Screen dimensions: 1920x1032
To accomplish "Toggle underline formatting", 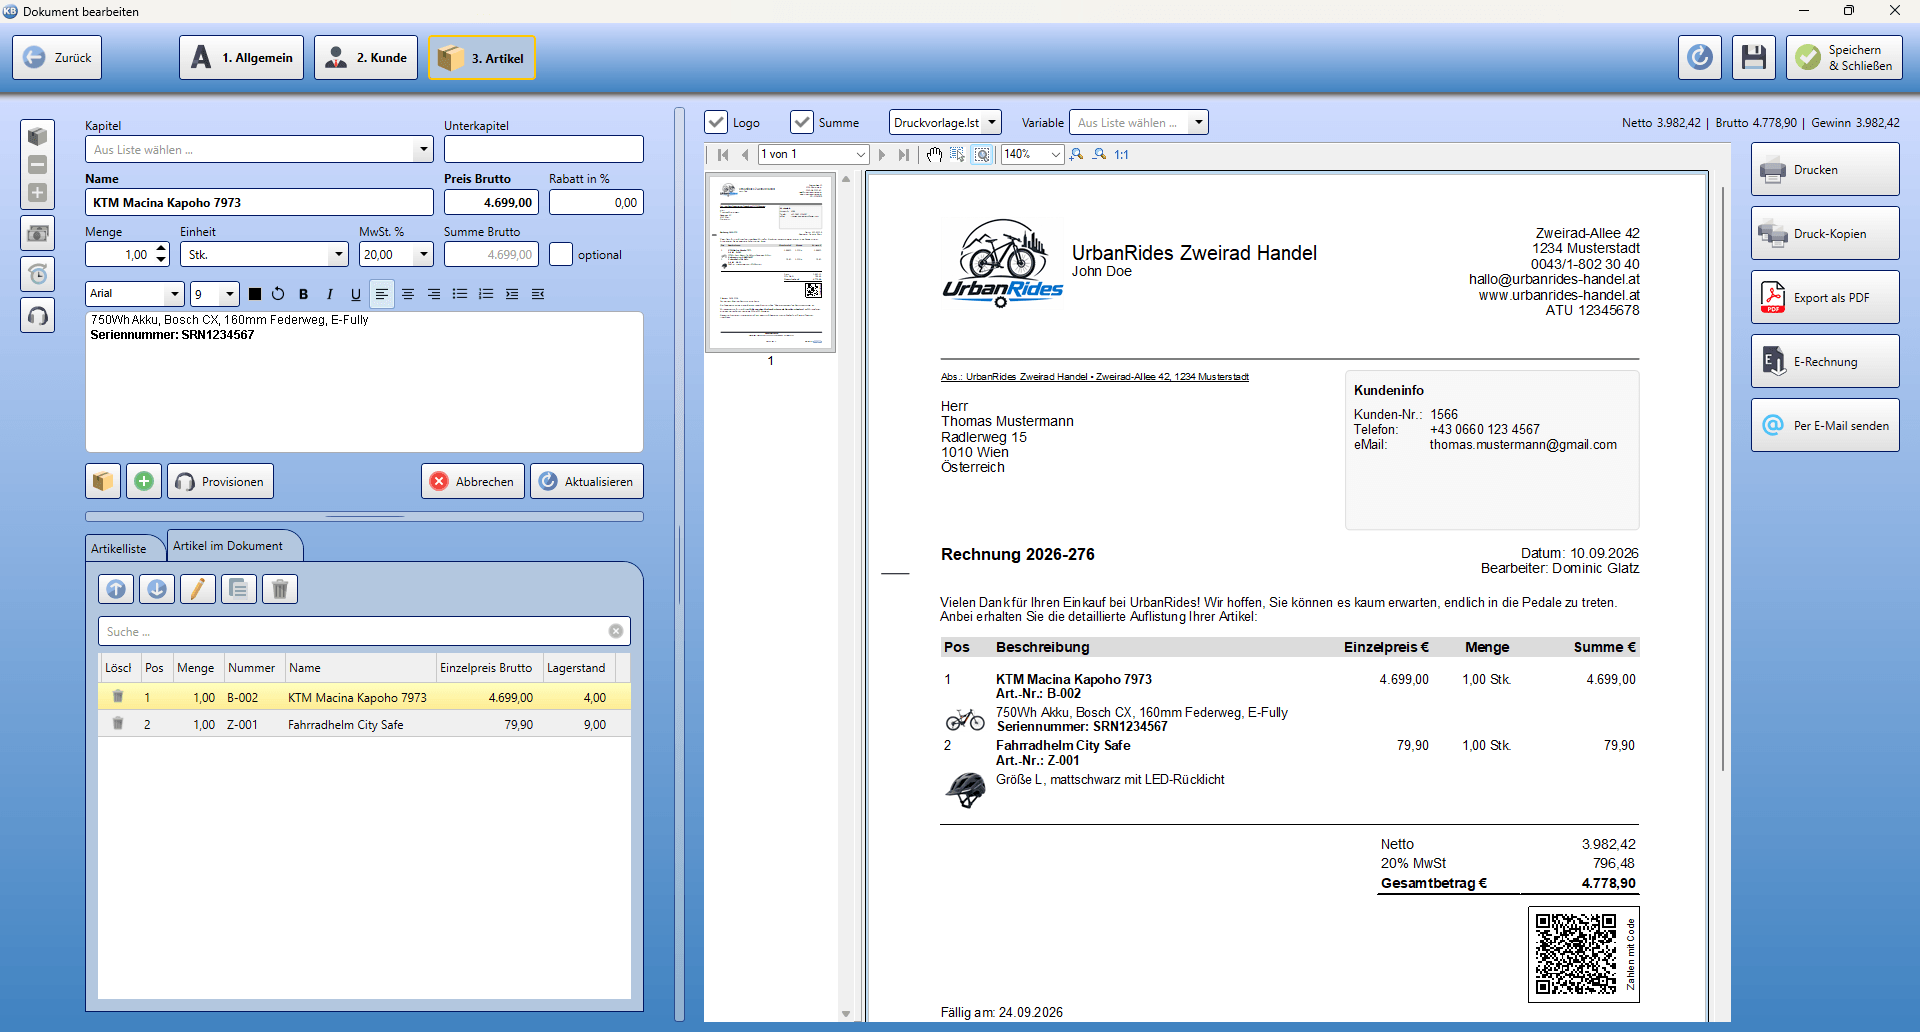I will [356, 294].
